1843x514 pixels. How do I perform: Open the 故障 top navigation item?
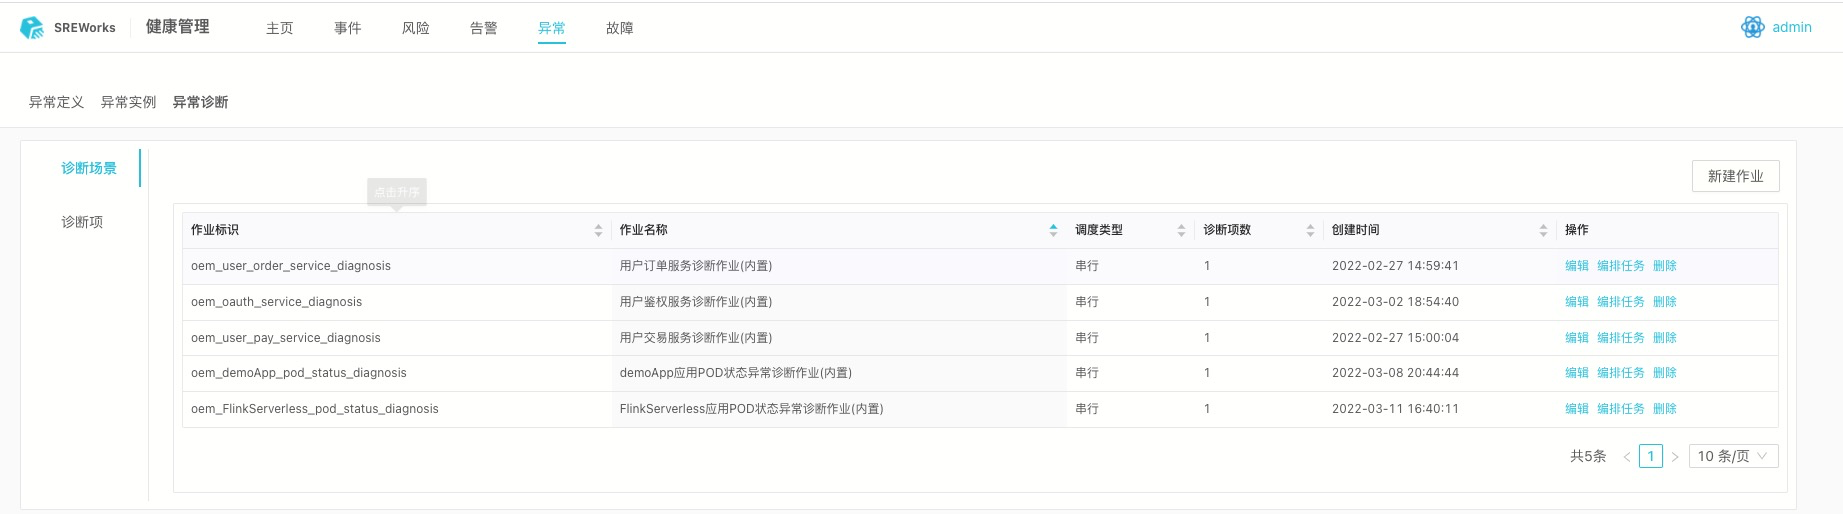tap(620, 28)
